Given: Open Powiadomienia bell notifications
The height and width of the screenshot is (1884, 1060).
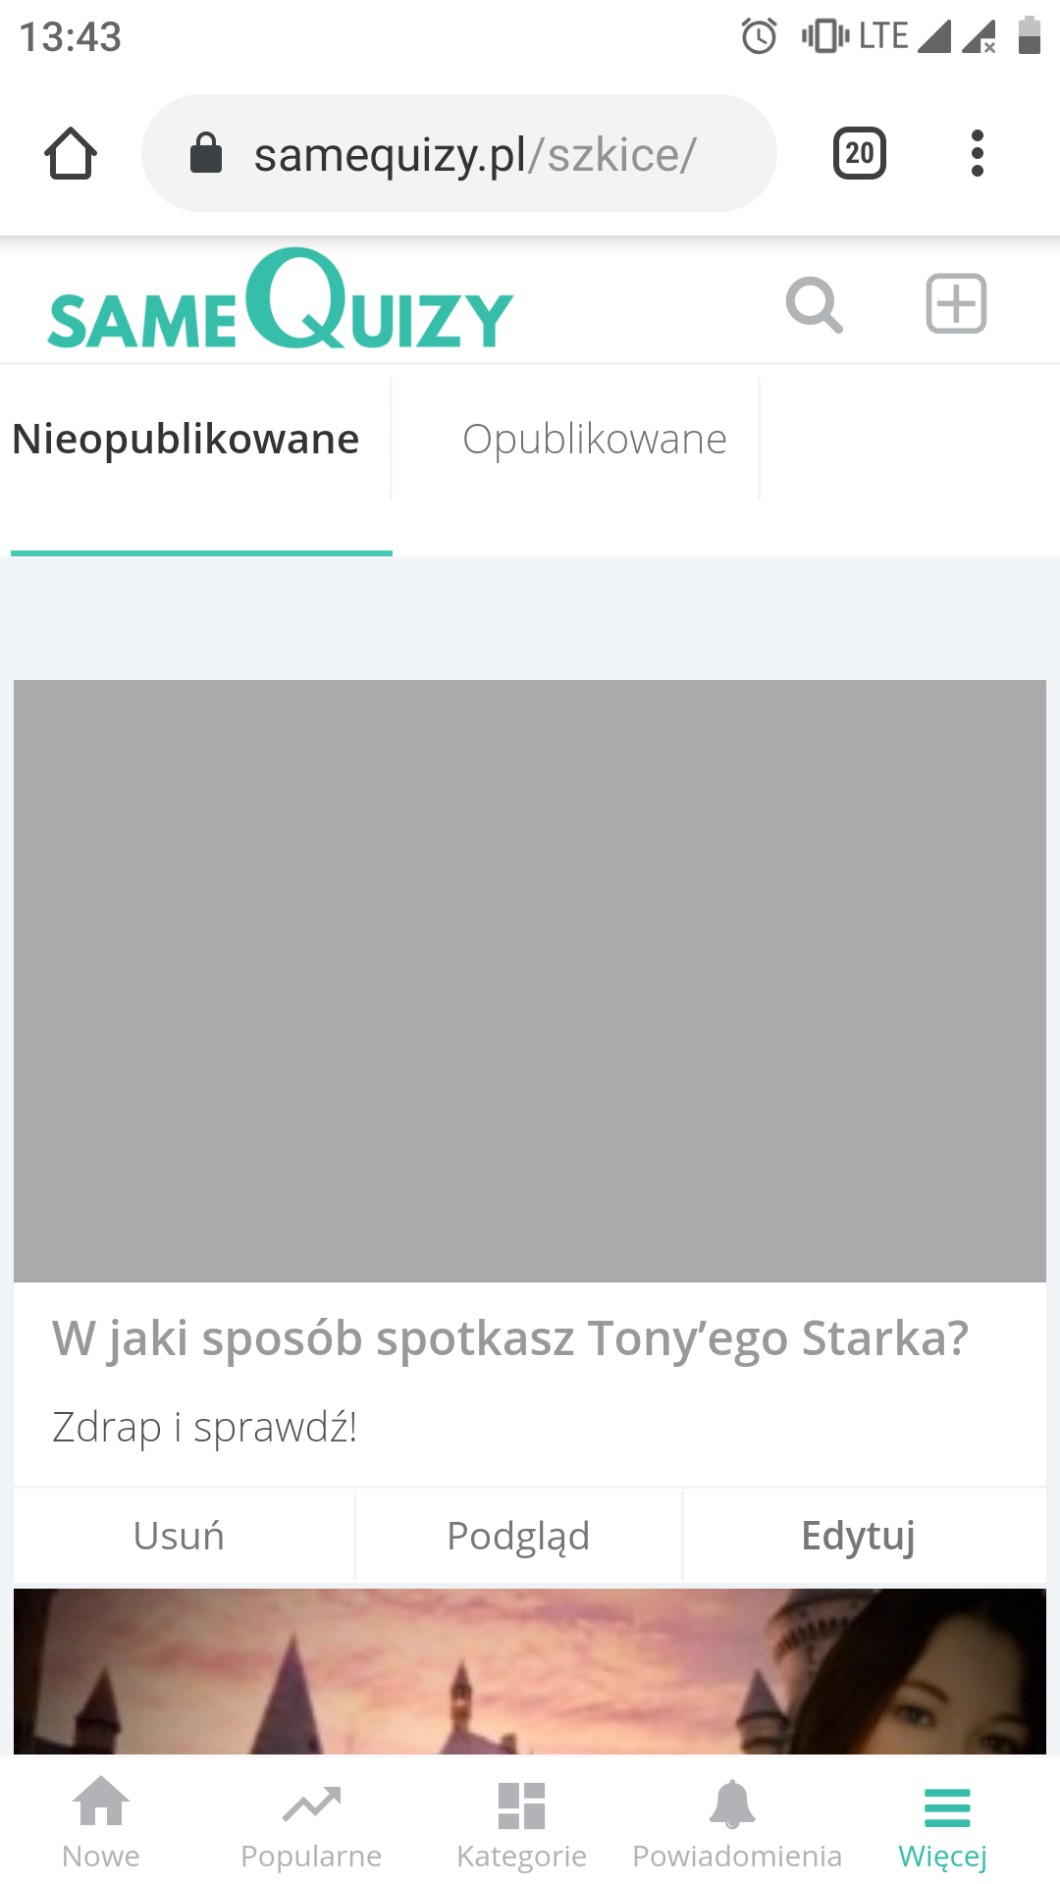Looking at the screenshot, I should pos(737,1822).
